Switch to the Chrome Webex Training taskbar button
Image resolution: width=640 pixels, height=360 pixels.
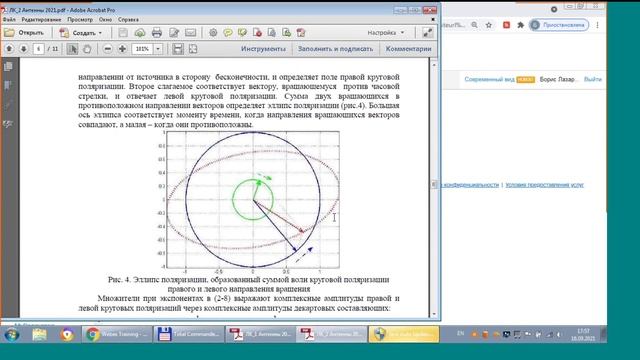[116, 334]
